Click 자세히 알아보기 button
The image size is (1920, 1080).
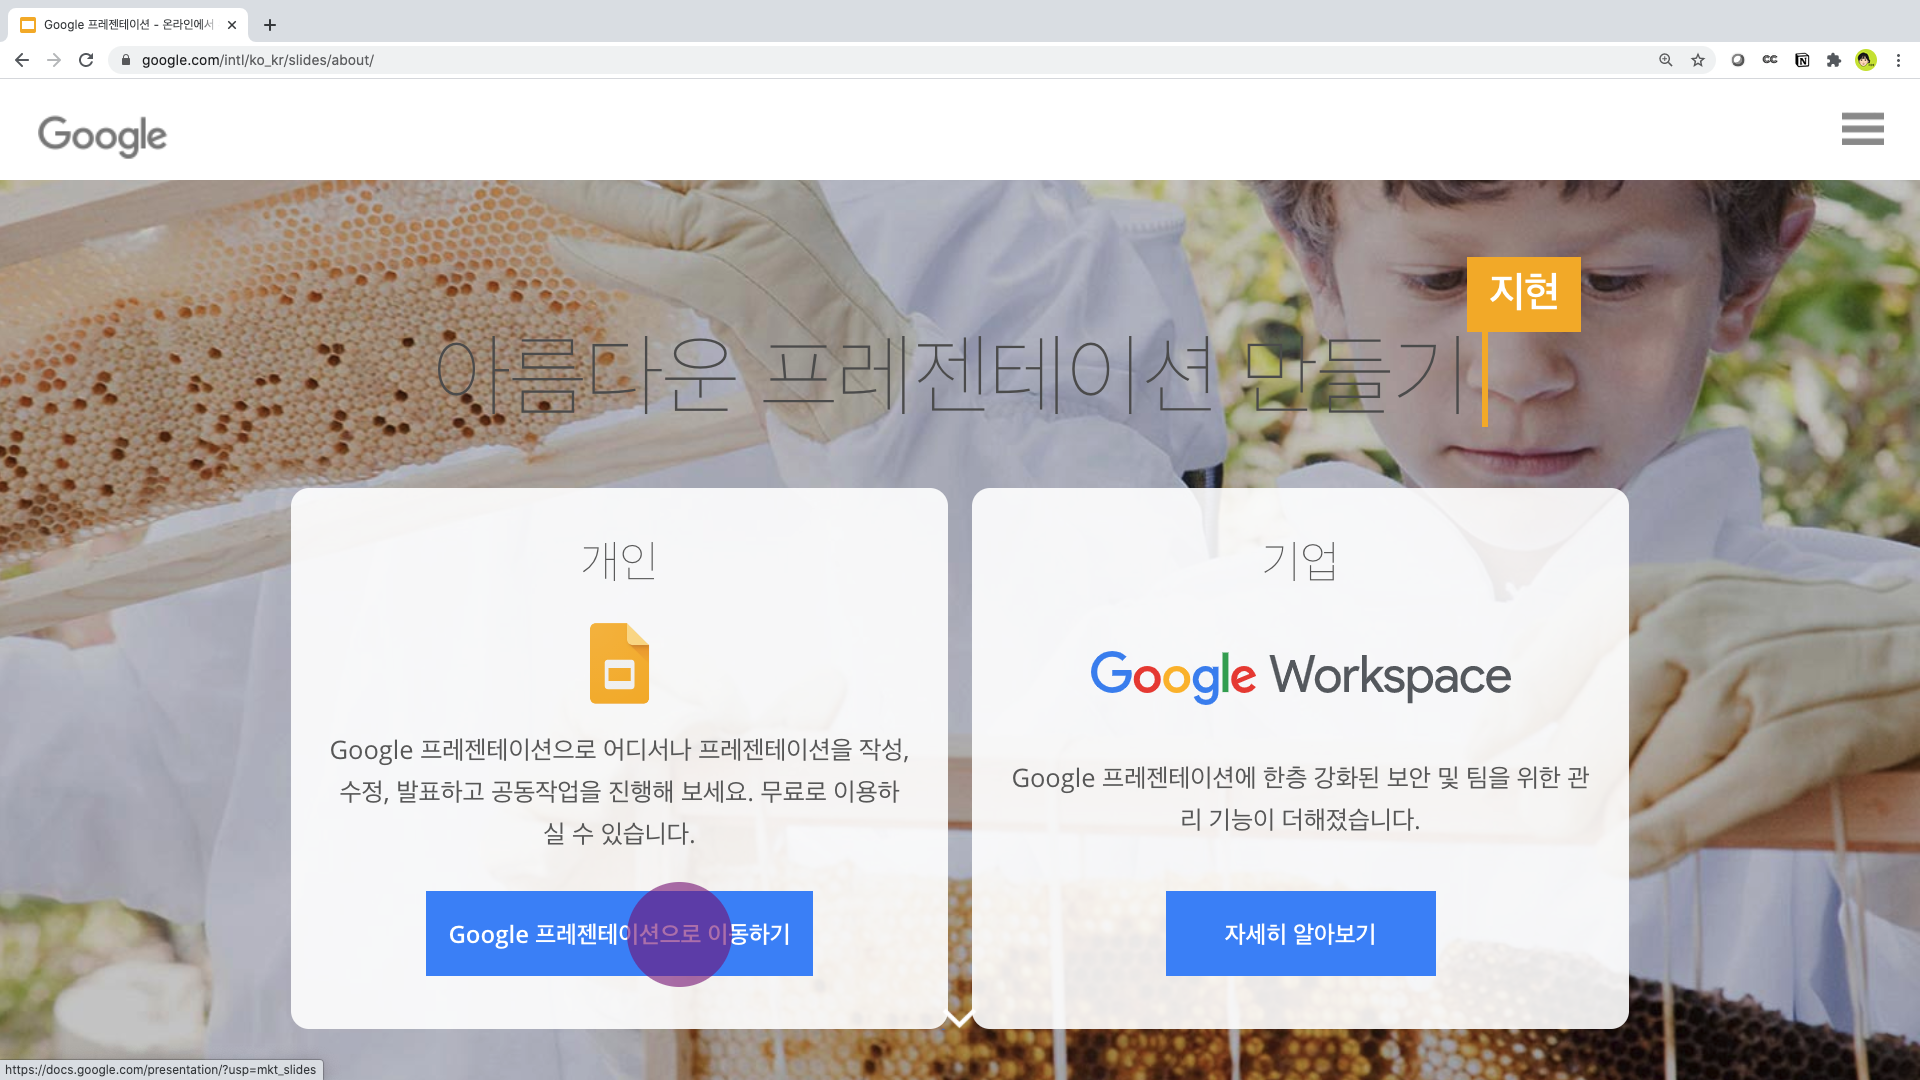click(1300, 933)
